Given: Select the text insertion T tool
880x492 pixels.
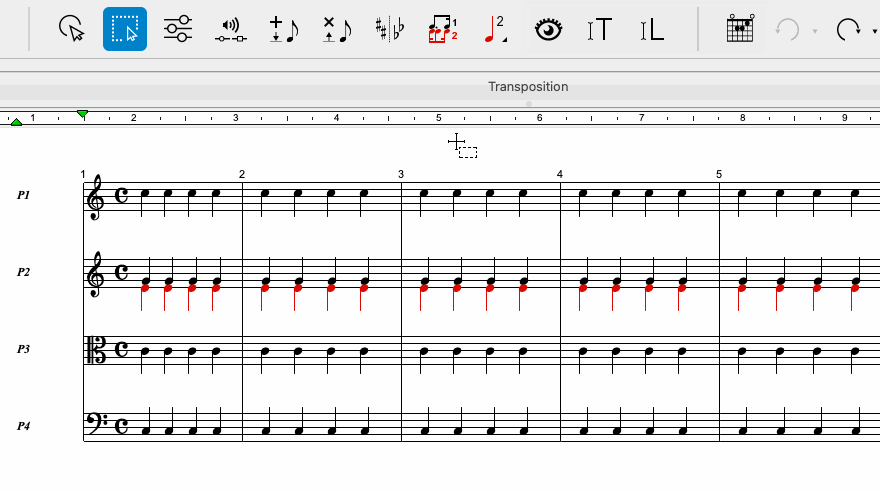Looking at the screenshot, I should [x=599, y=29].
